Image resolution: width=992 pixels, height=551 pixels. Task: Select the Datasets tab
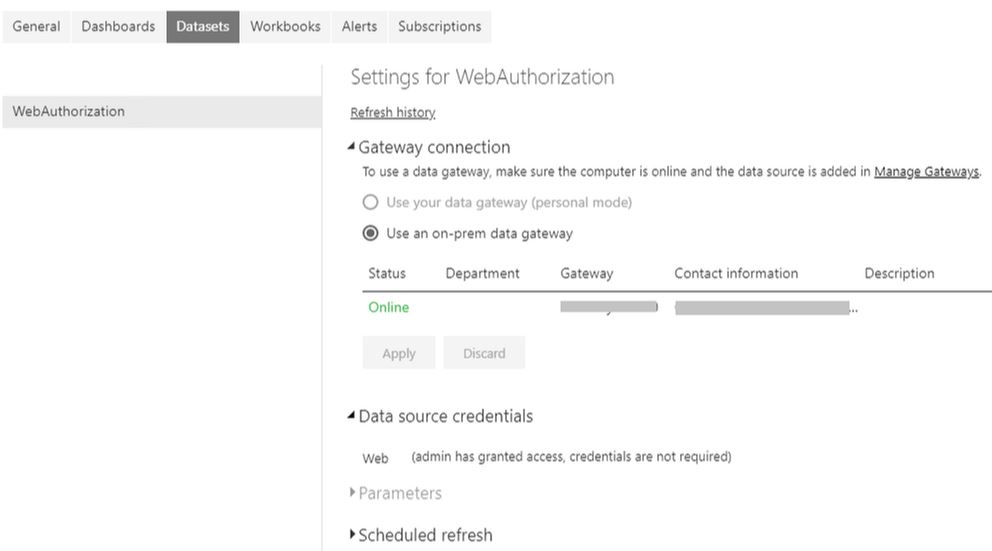(202, 27)
